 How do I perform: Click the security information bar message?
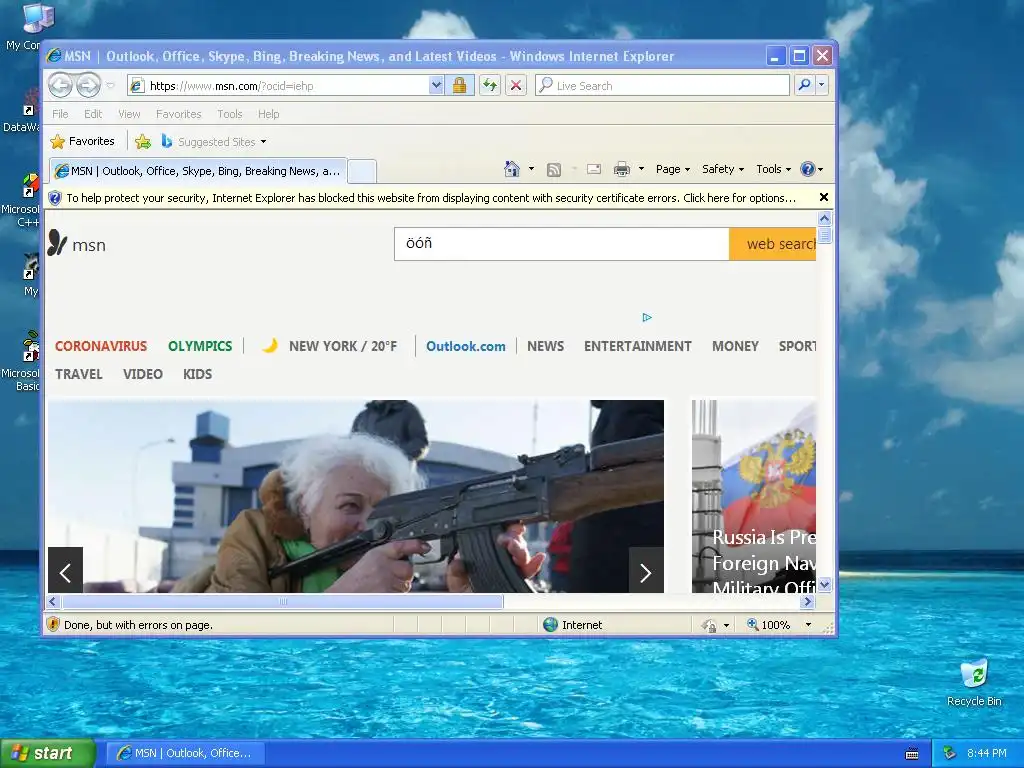(431, 198)
